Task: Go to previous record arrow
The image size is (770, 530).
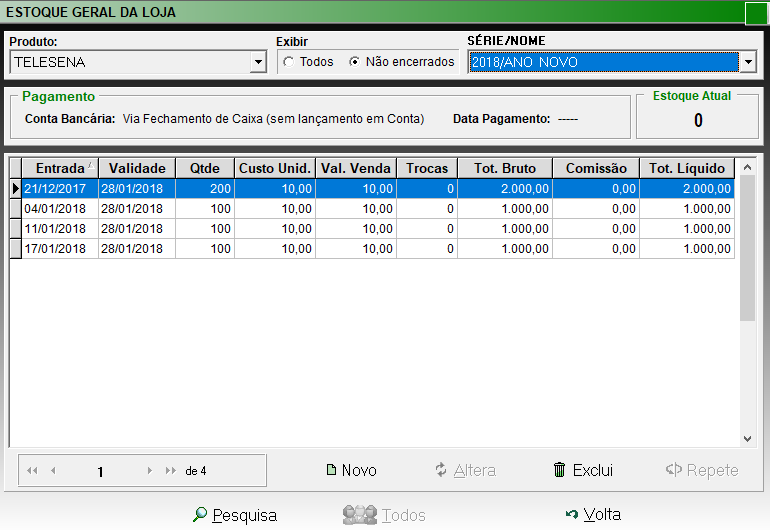Action: [54, 471]
